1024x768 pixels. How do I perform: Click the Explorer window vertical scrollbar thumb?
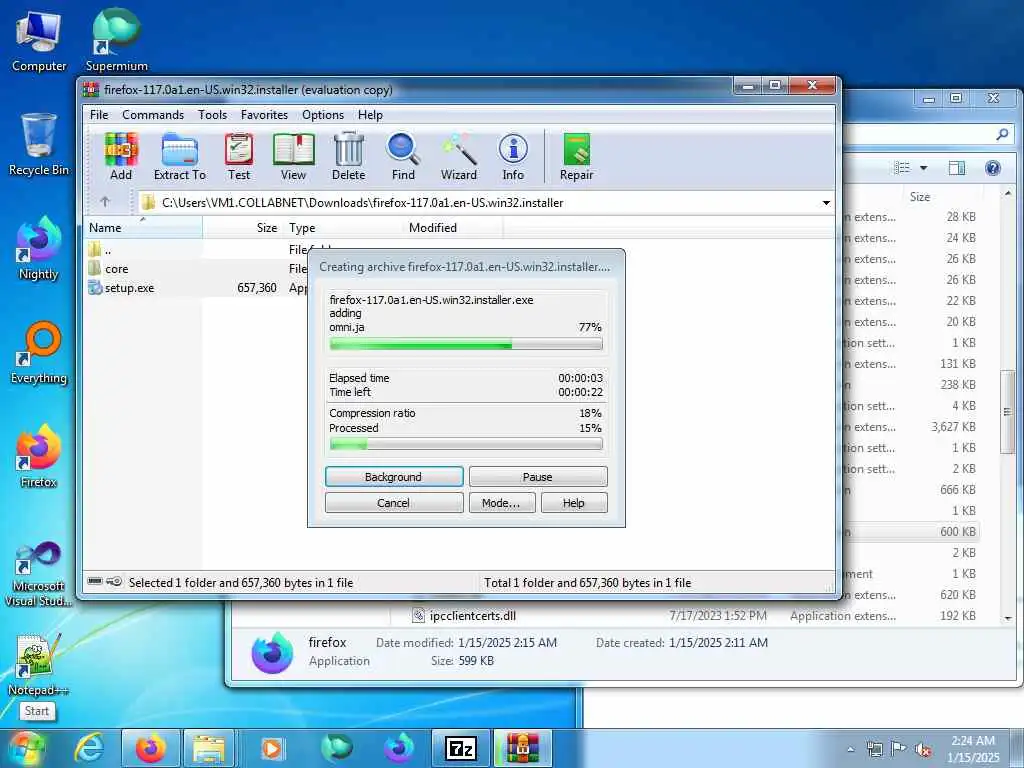(1006, 412)
